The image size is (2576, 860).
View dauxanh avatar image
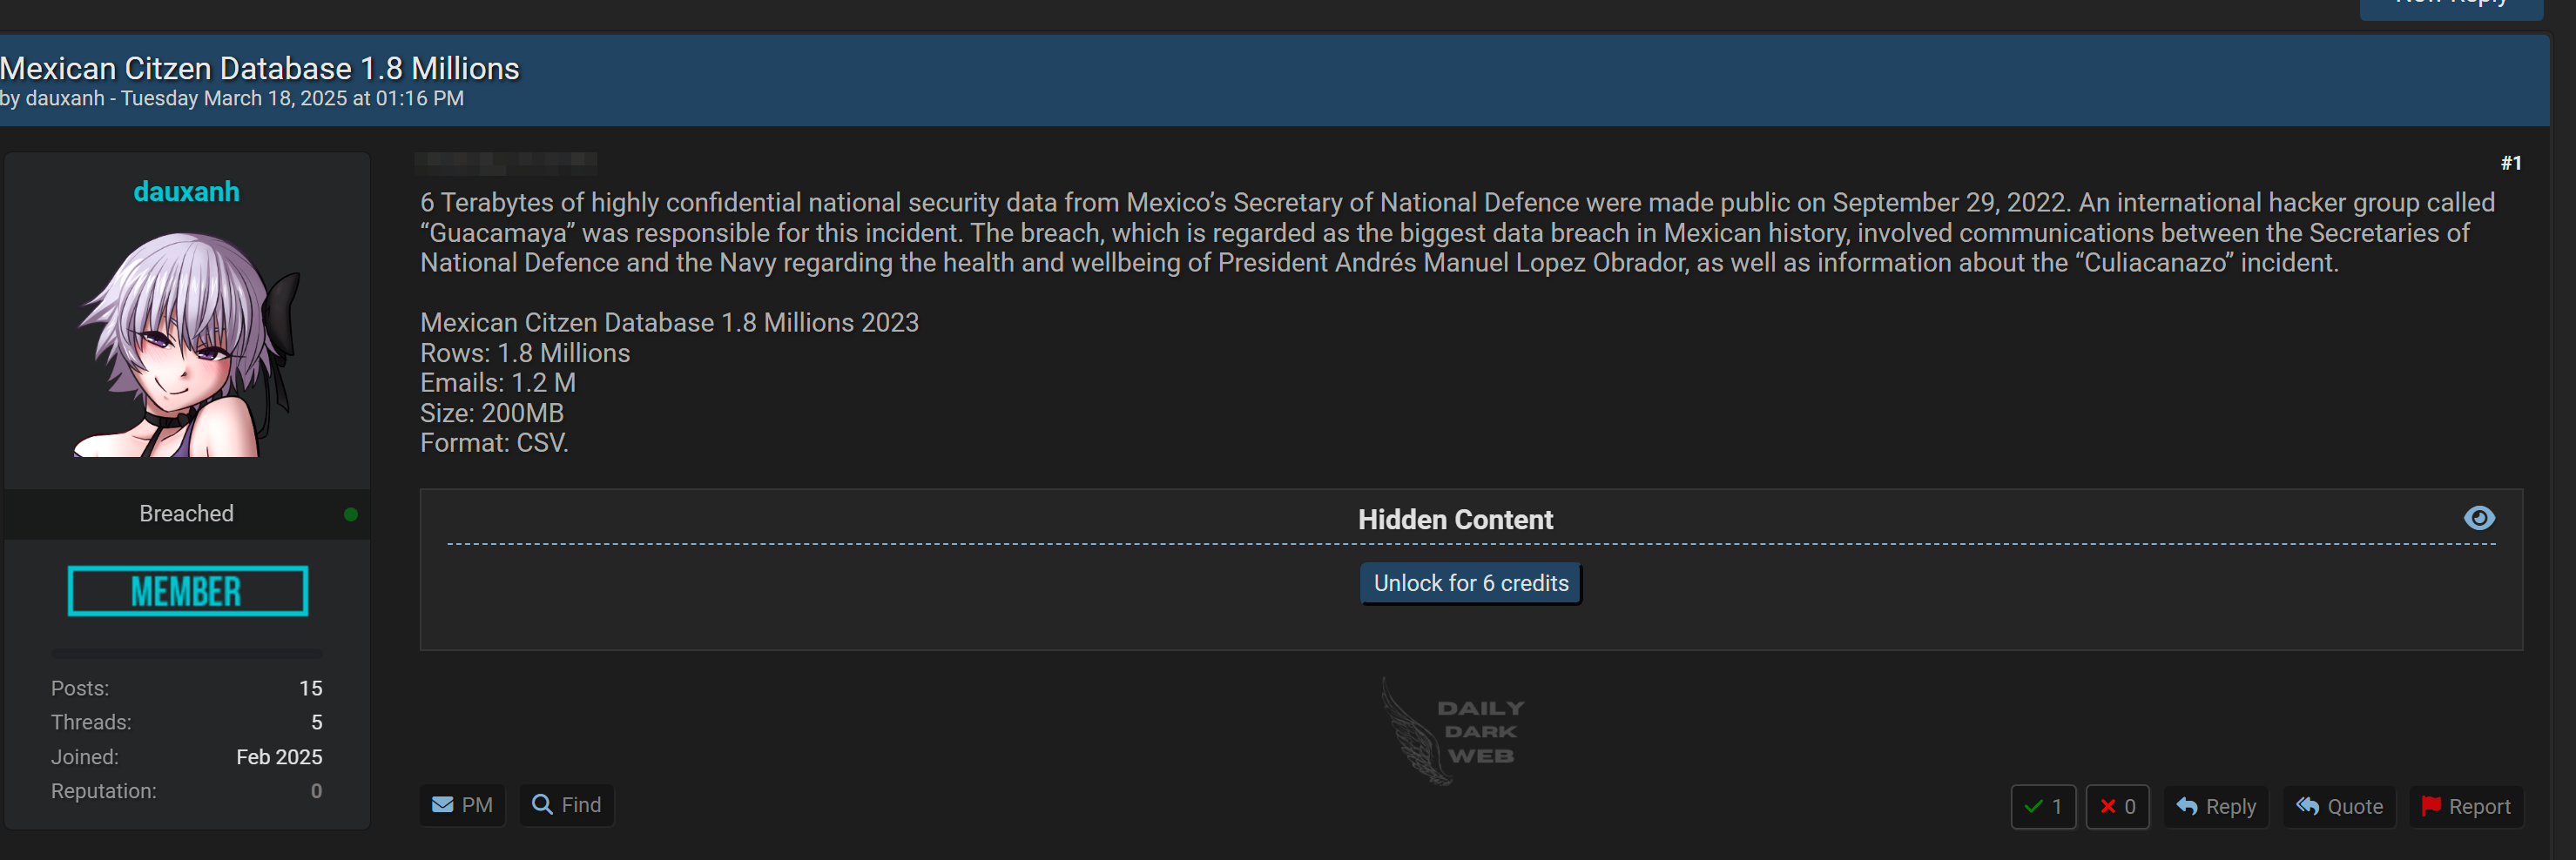tap(187, 345)
